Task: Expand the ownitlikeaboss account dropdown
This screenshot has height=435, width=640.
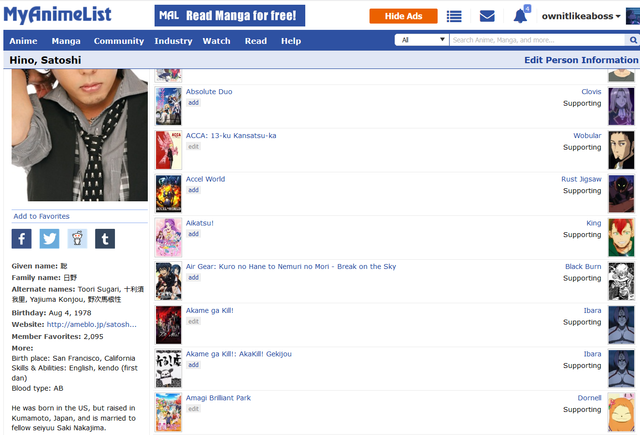Action: pos(581,16)
